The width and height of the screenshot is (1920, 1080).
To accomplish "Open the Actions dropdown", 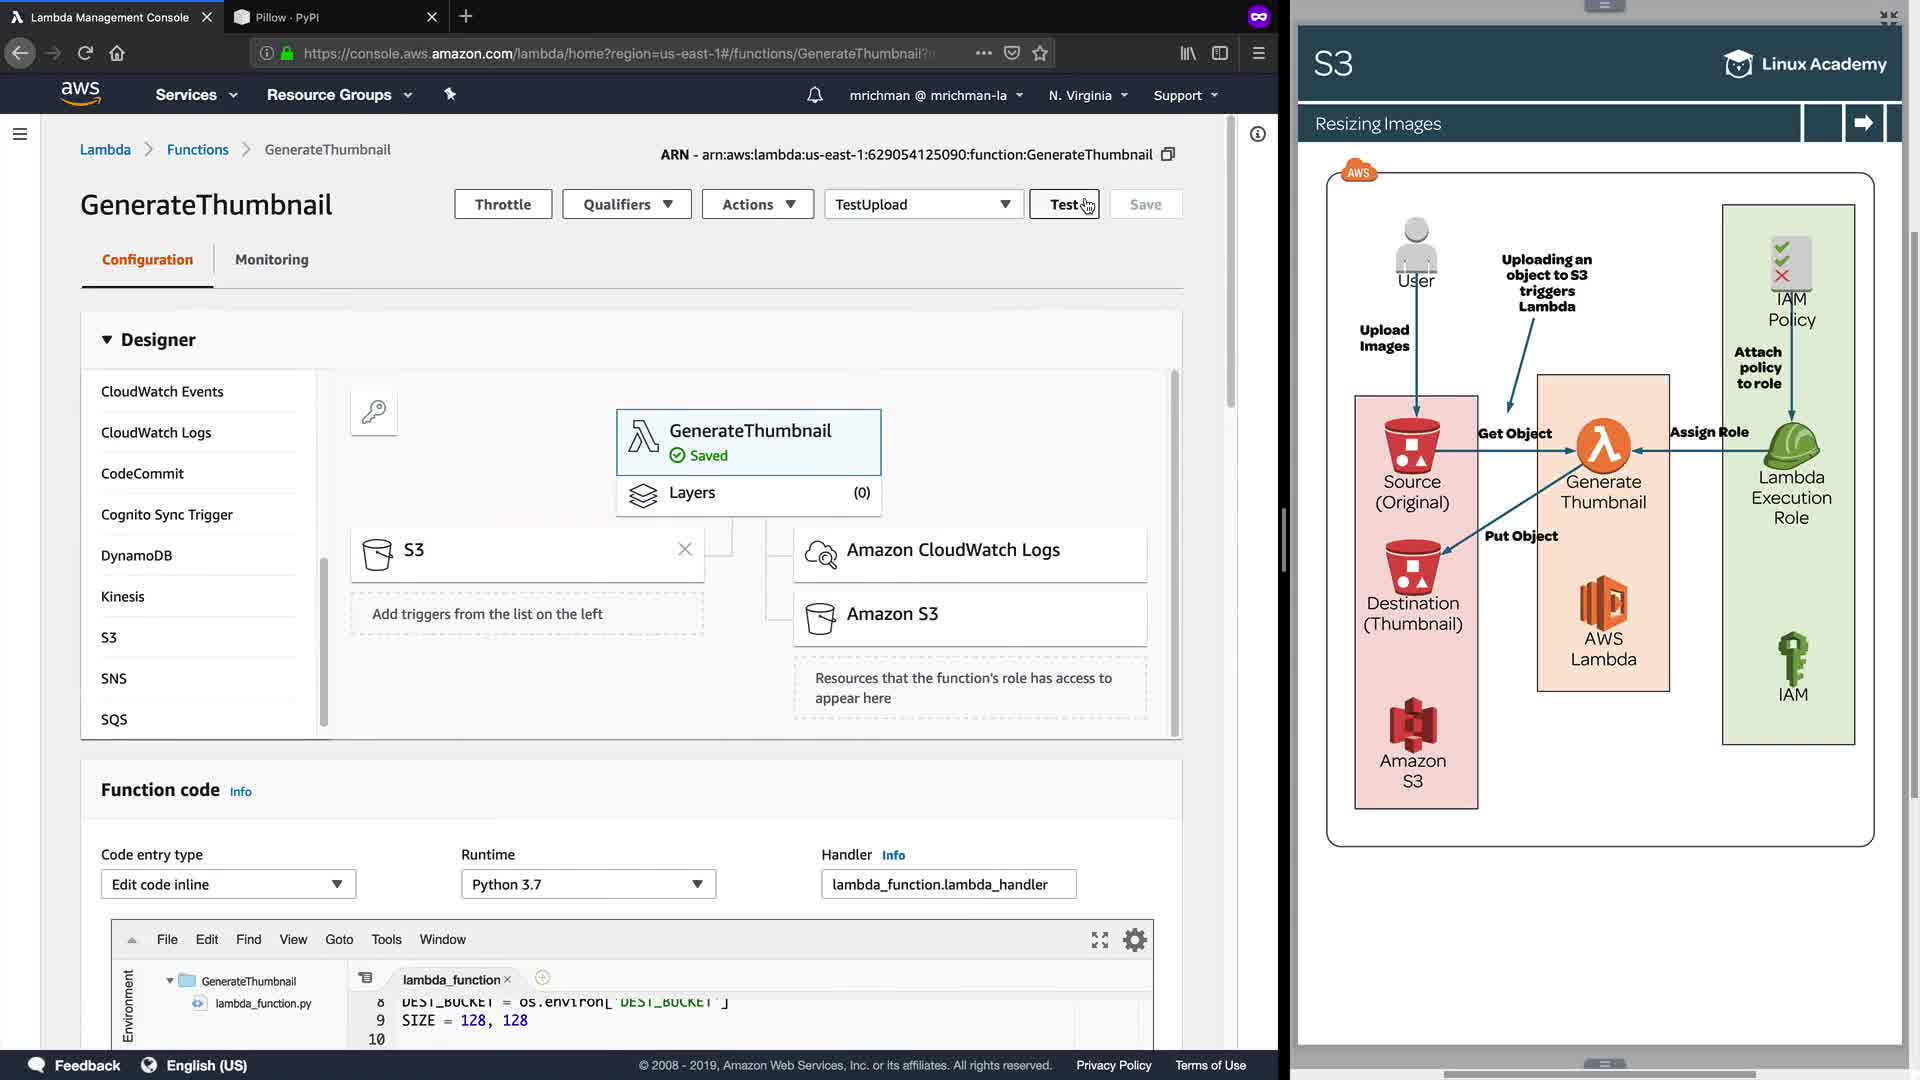I will tap(757, 204).
